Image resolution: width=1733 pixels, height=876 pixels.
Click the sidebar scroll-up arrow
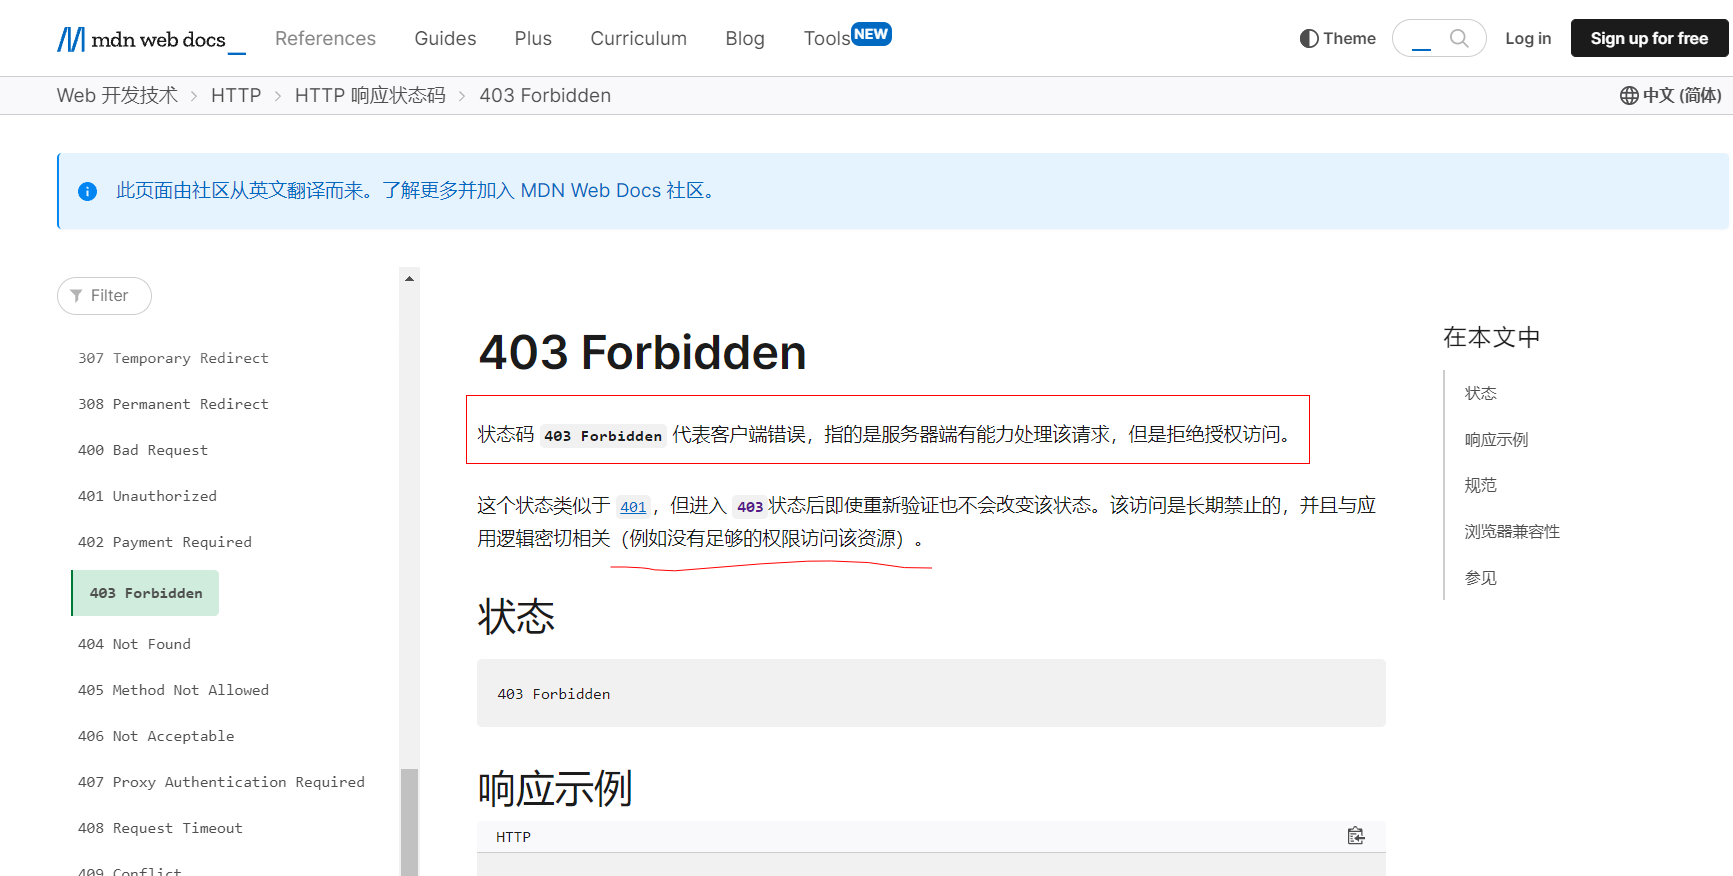tap(409, 278)
